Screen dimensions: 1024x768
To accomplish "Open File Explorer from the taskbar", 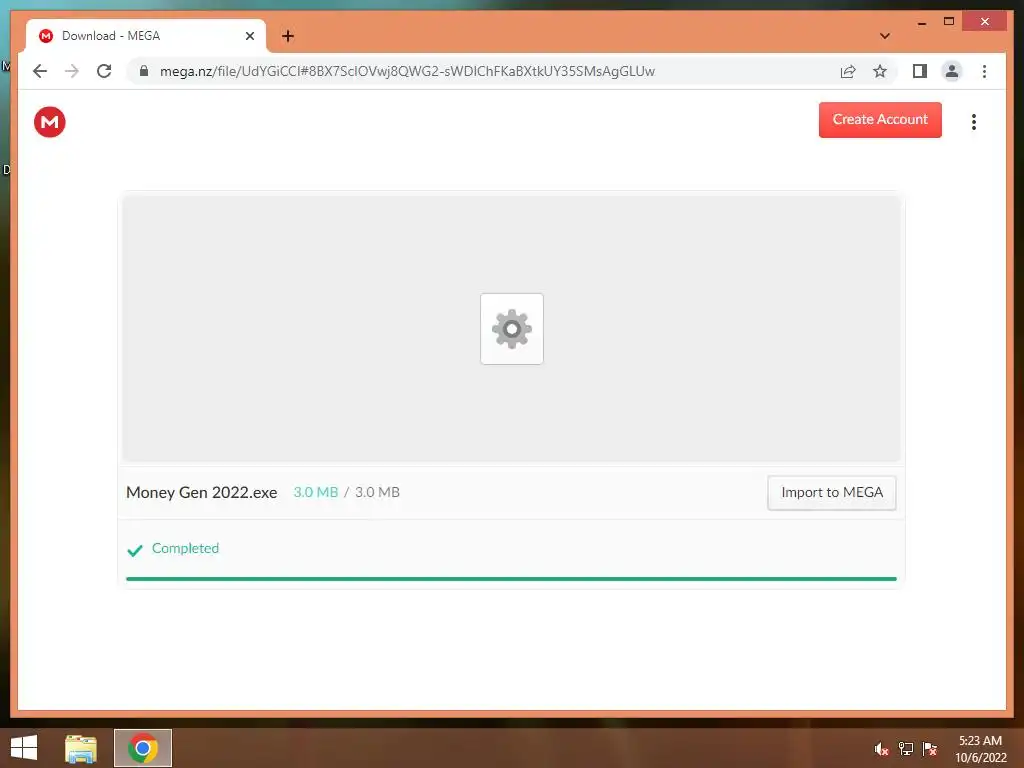I will (81, 748).
